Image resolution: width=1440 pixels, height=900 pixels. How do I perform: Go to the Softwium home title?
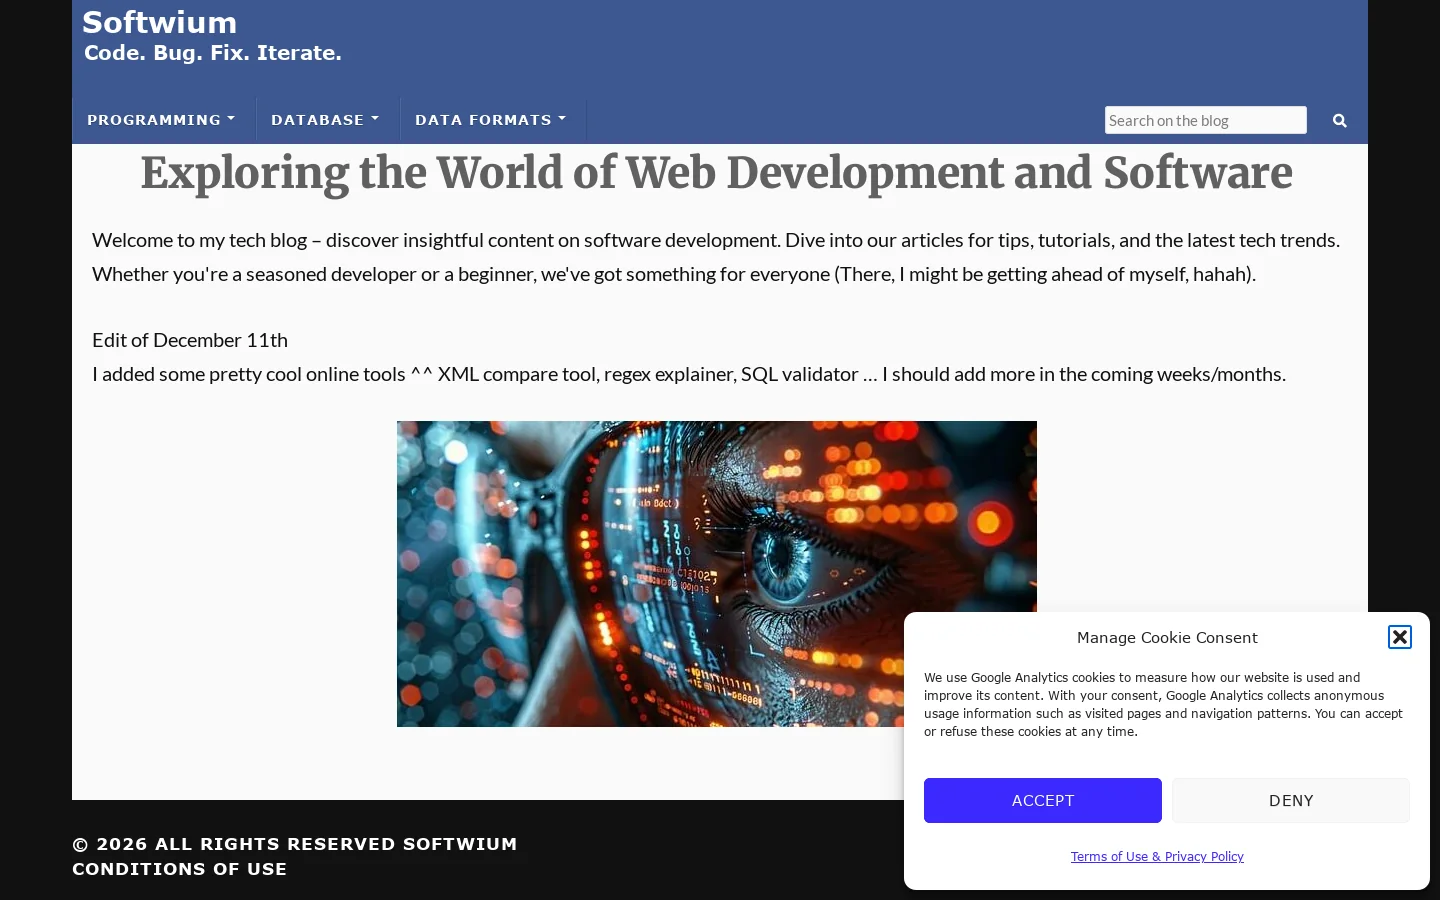[160, 22]
